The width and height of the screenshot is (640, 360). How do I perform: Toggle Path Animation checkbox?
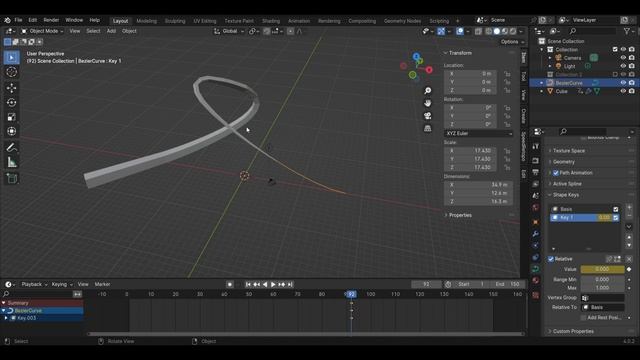556,173
